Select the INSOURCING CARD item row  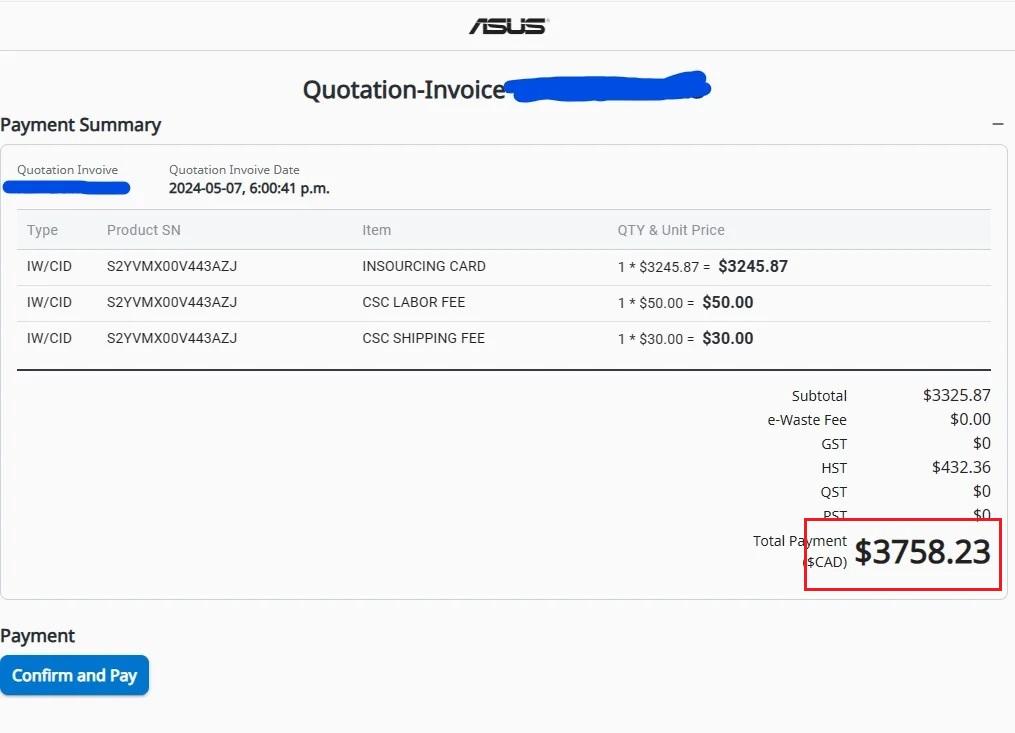[x=423, y=266]
